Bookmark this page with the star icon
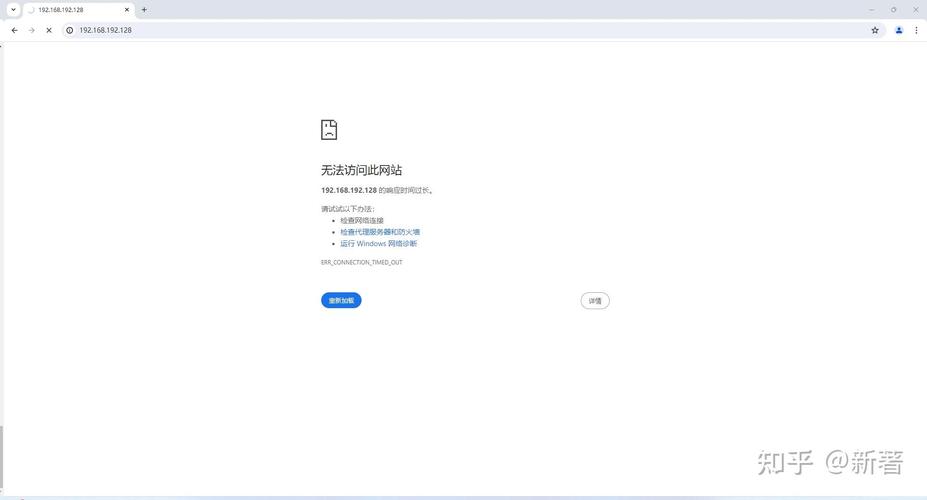The height and width of the screenshot is (500, 927). pyautogui.click(x=875, y=30)
